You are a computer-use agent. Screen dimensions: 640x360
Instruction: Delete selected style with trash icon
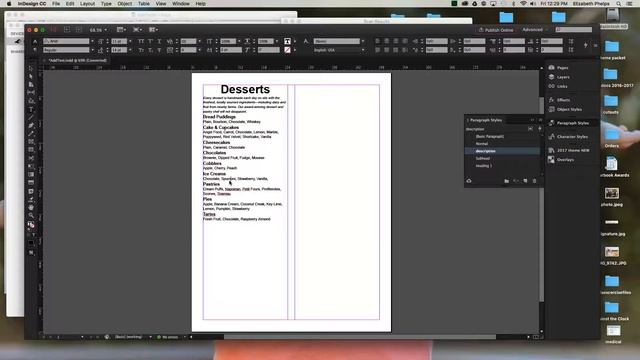coord(534,181)
